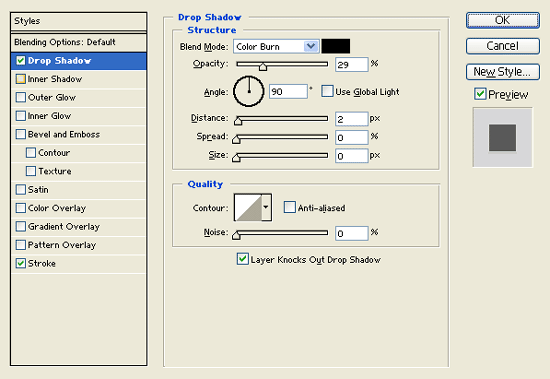Open the black shadow color swatch

click(336, 46)
